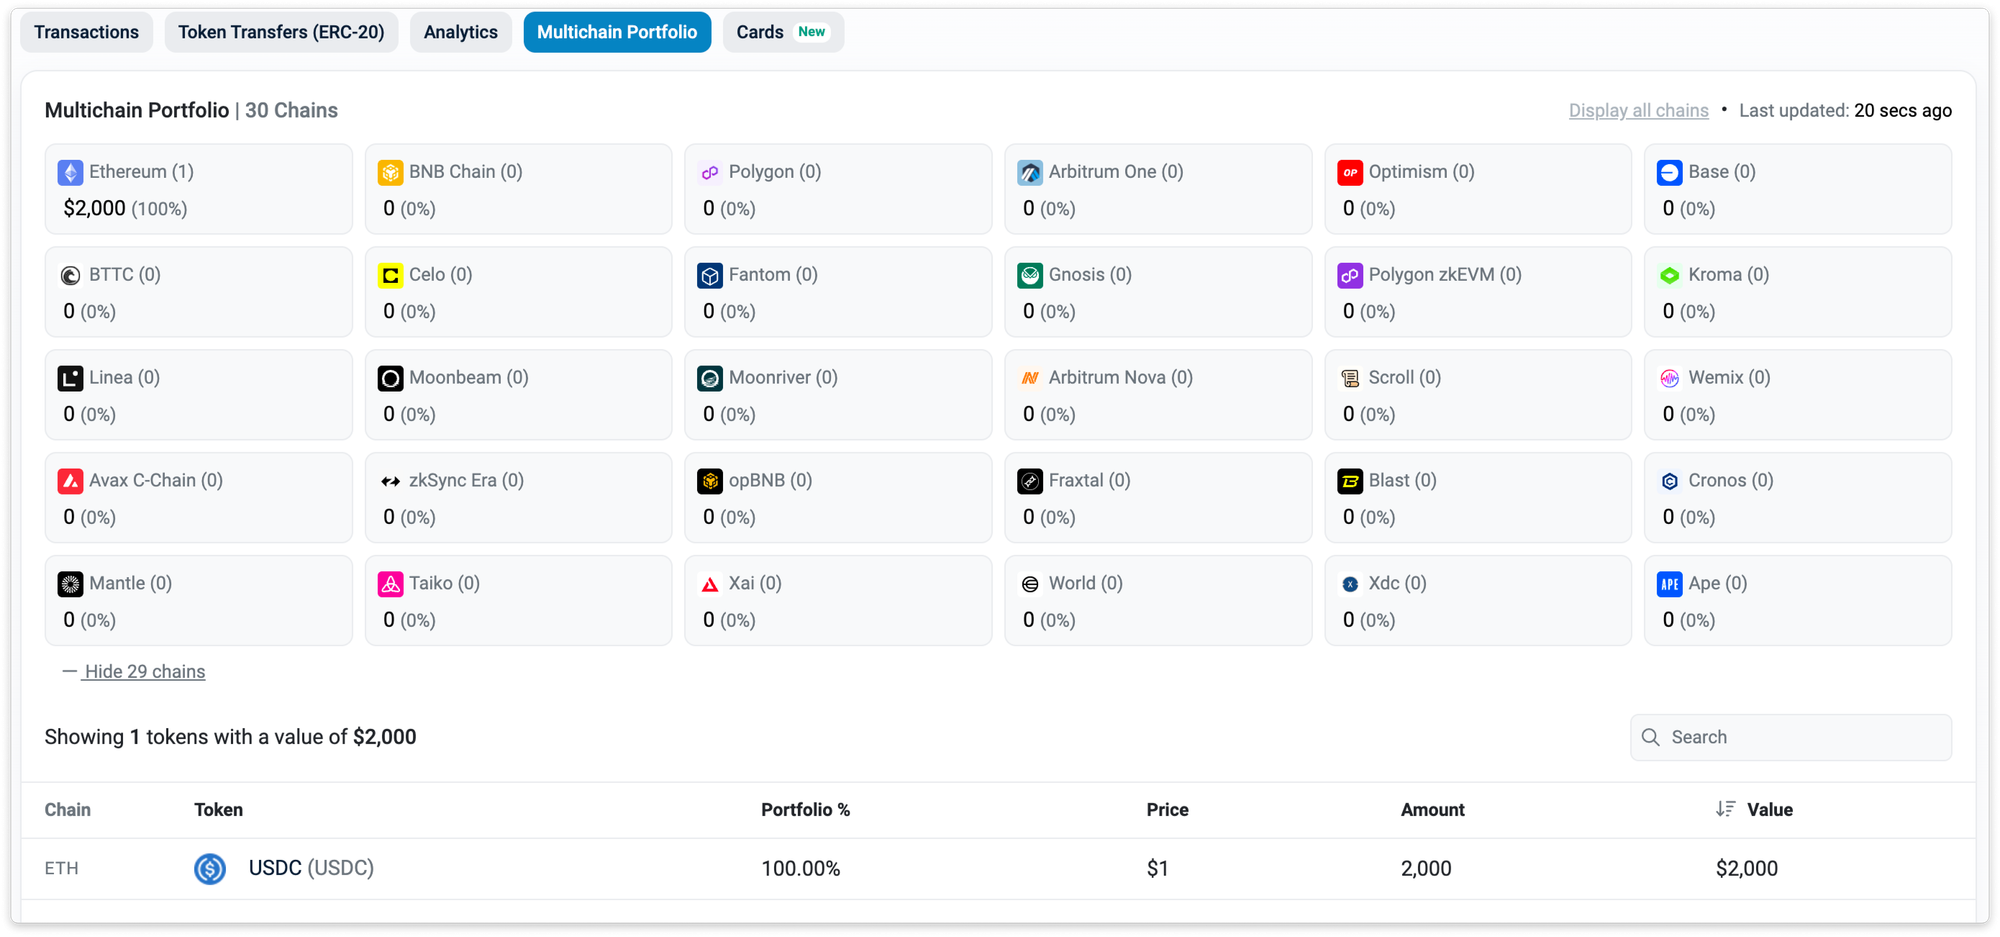Click the Ethereum chain logo icon
2000x937 pixels.
(70, 173)
